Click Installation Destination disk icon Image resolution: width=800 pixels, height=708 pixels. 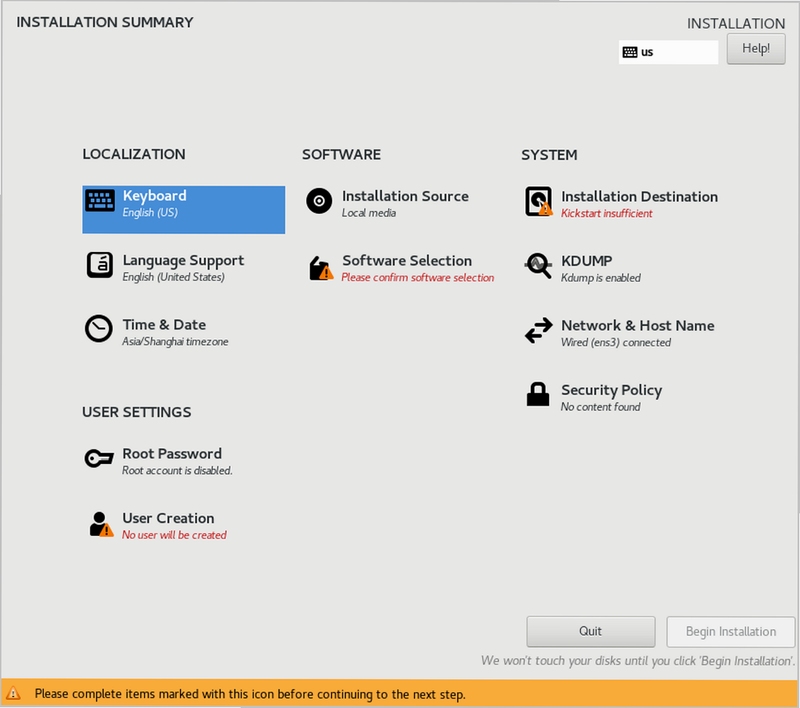539,201
